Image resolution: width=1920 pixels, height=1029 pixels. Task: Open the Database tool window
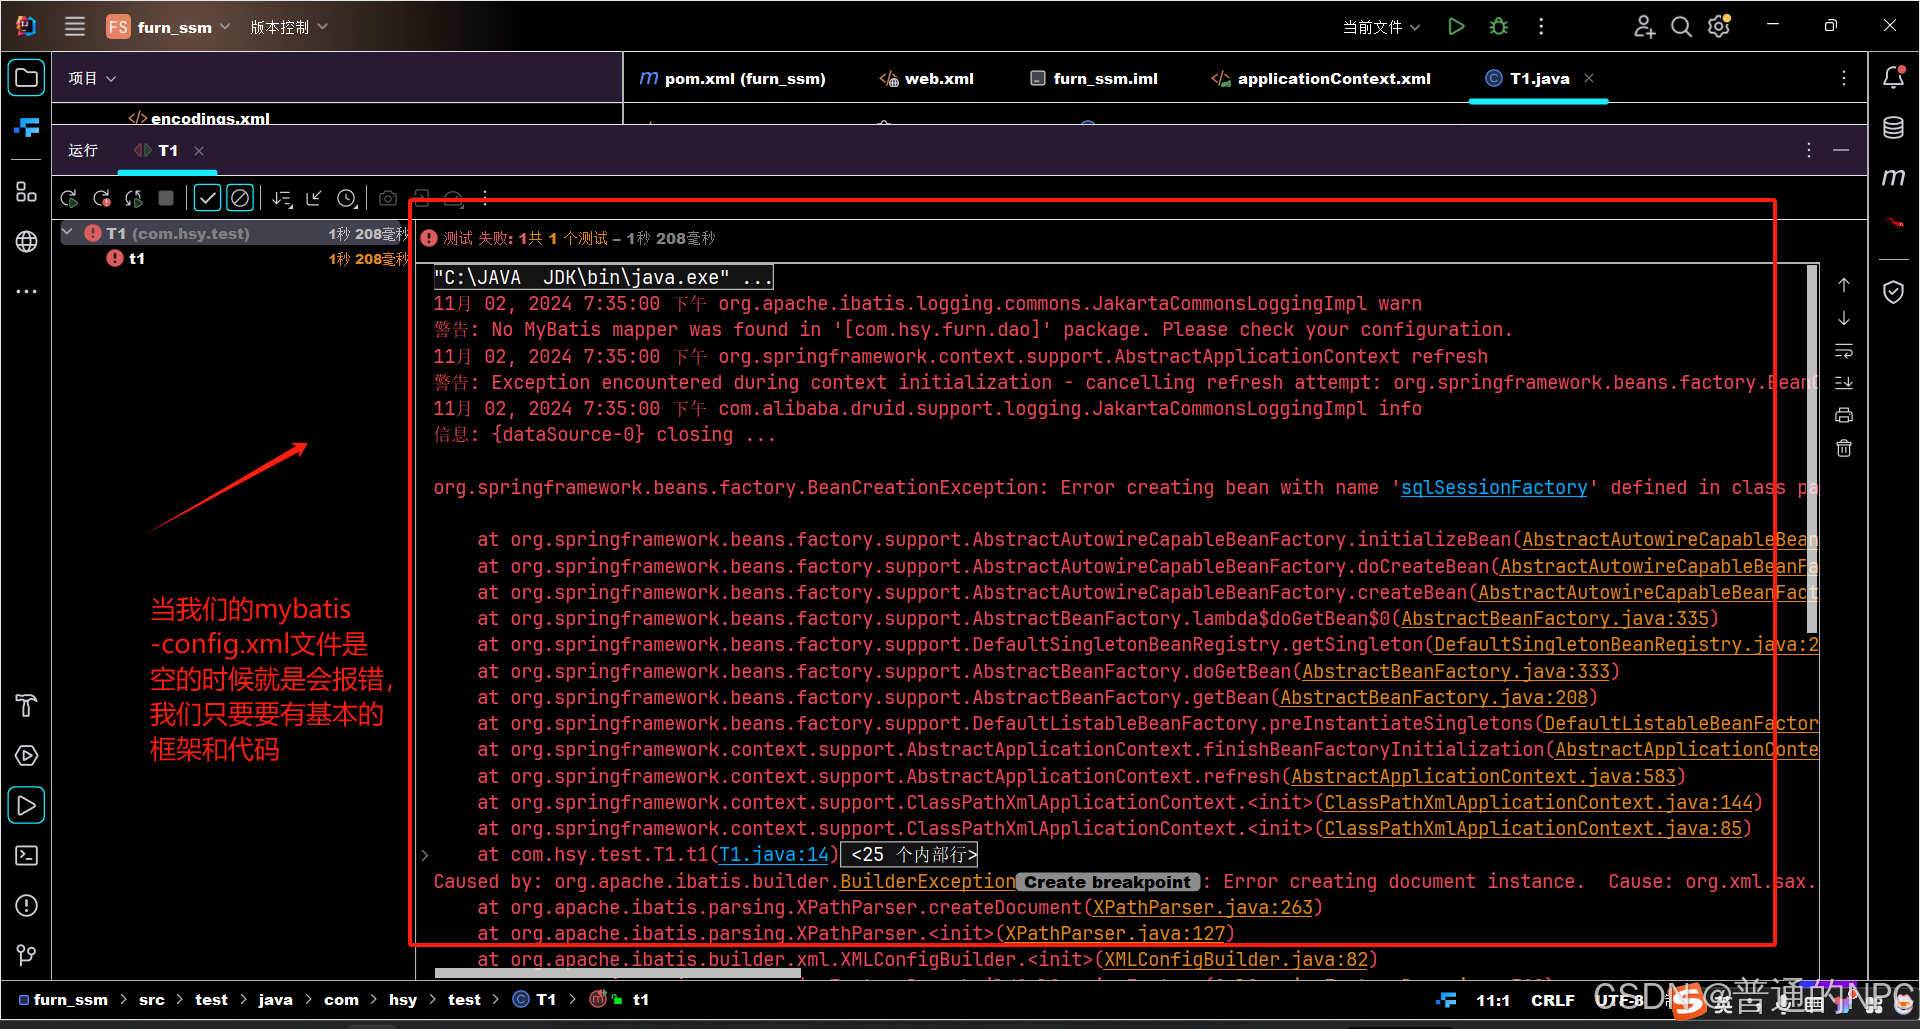[x=1893, y=127]
